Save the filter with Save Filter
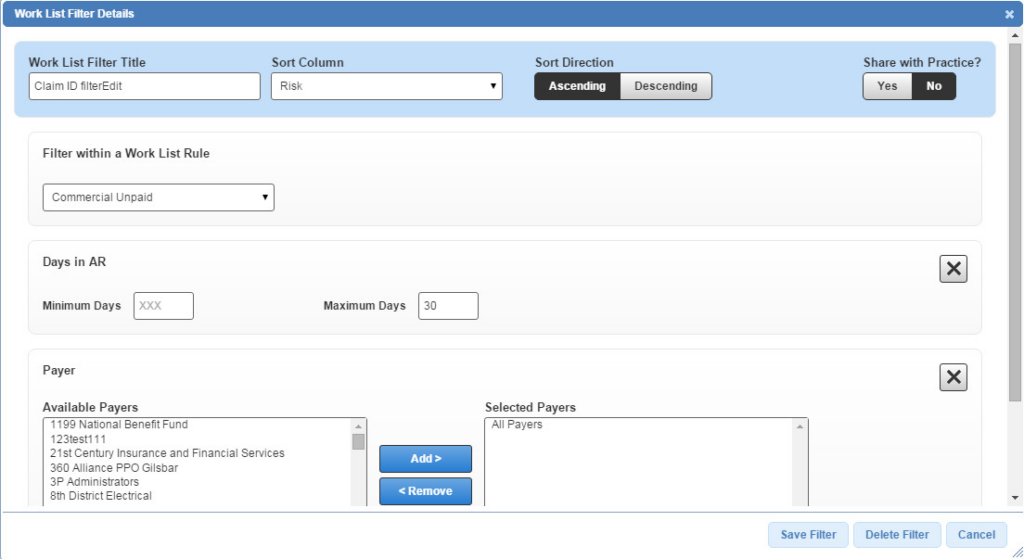Viewport: 1024px width, 559px height. tap(808, 535)
